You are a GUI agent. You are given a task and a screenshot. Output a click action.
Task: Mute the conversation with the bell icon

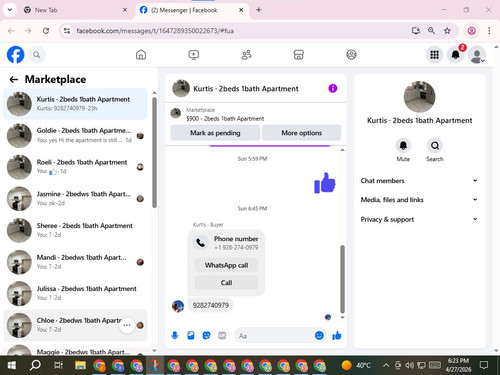point(403,146)
